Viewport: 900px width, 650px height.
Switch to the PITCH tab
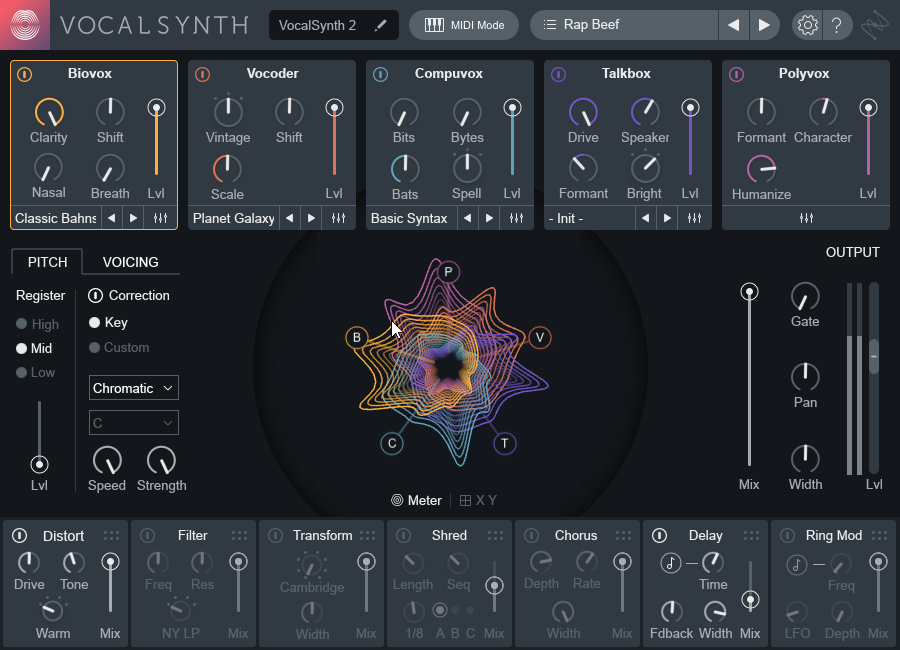[x=48, y=262]
